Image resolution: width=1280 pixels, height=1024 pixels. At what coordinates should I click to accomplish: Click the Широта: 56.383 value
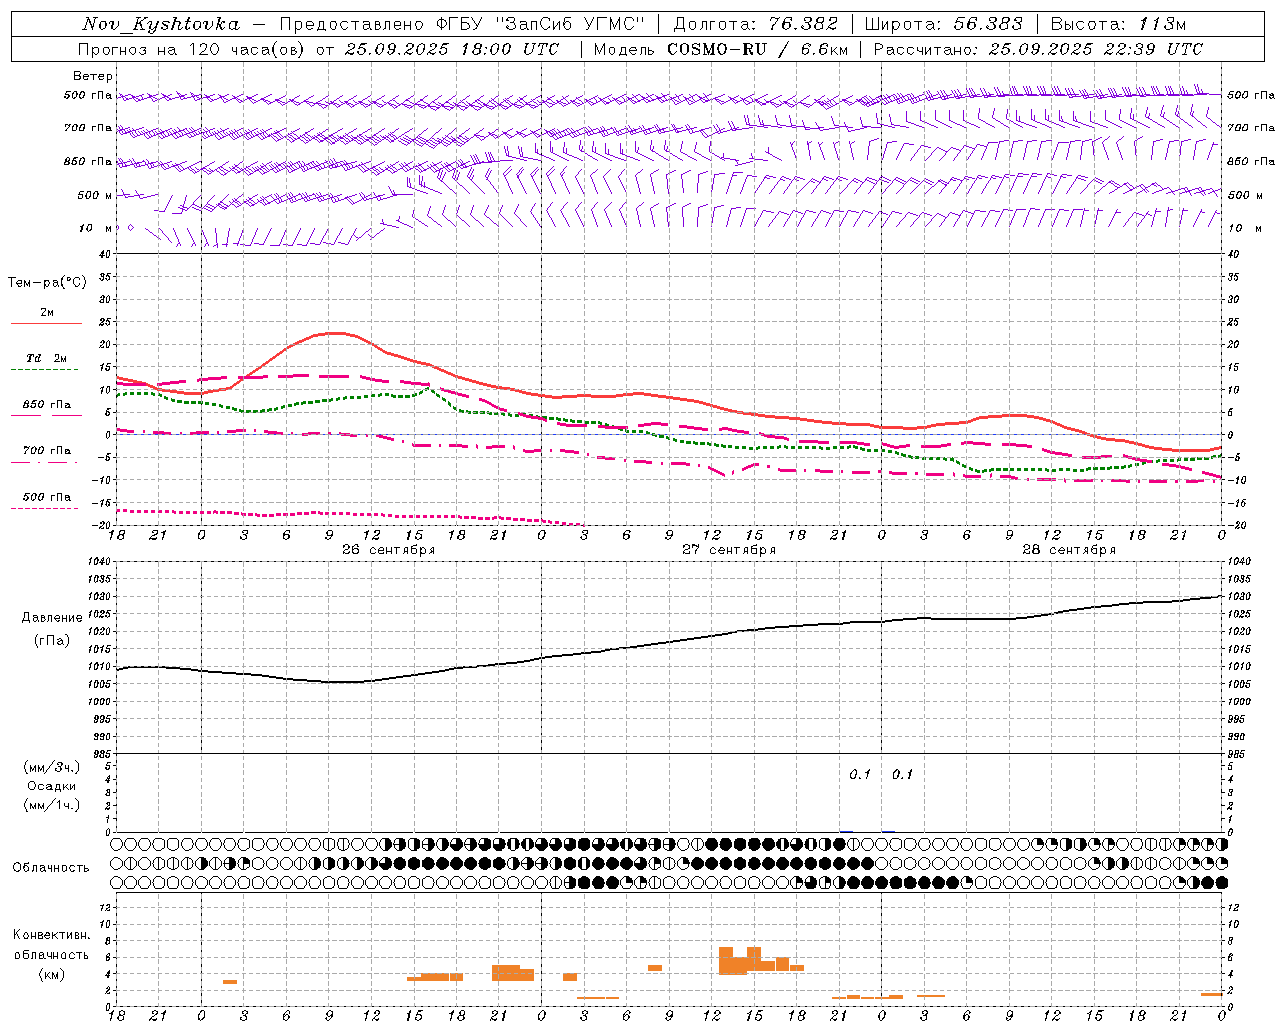click(943, 24)
